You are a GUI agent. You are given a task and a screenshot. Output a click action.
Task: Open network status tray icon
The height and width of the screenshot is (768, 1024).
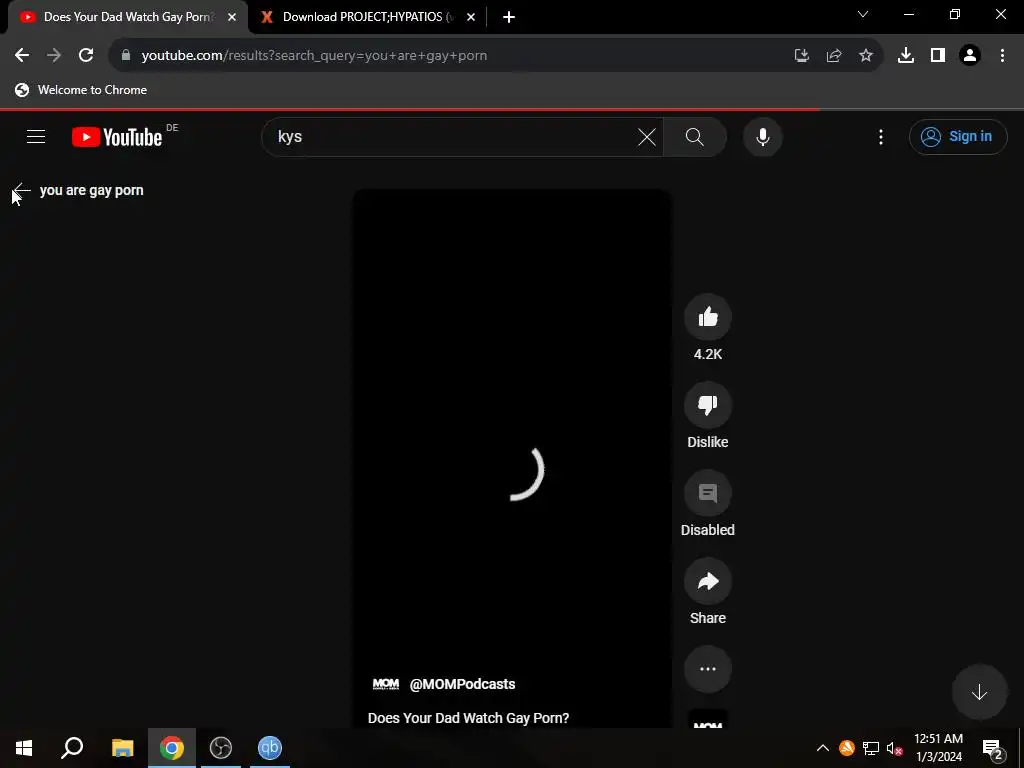click(871, 748)
